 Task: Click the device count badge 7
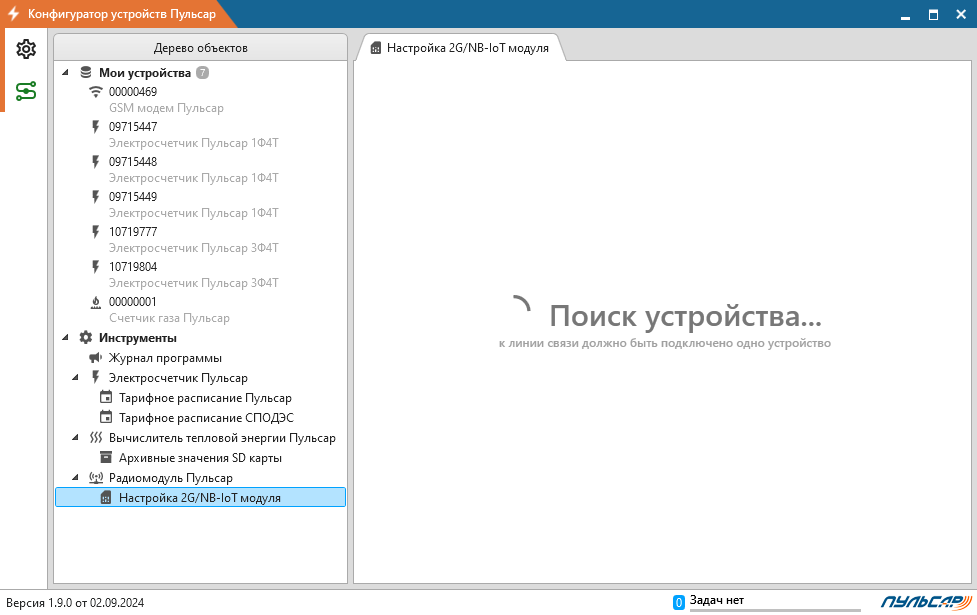coord(203,73)
